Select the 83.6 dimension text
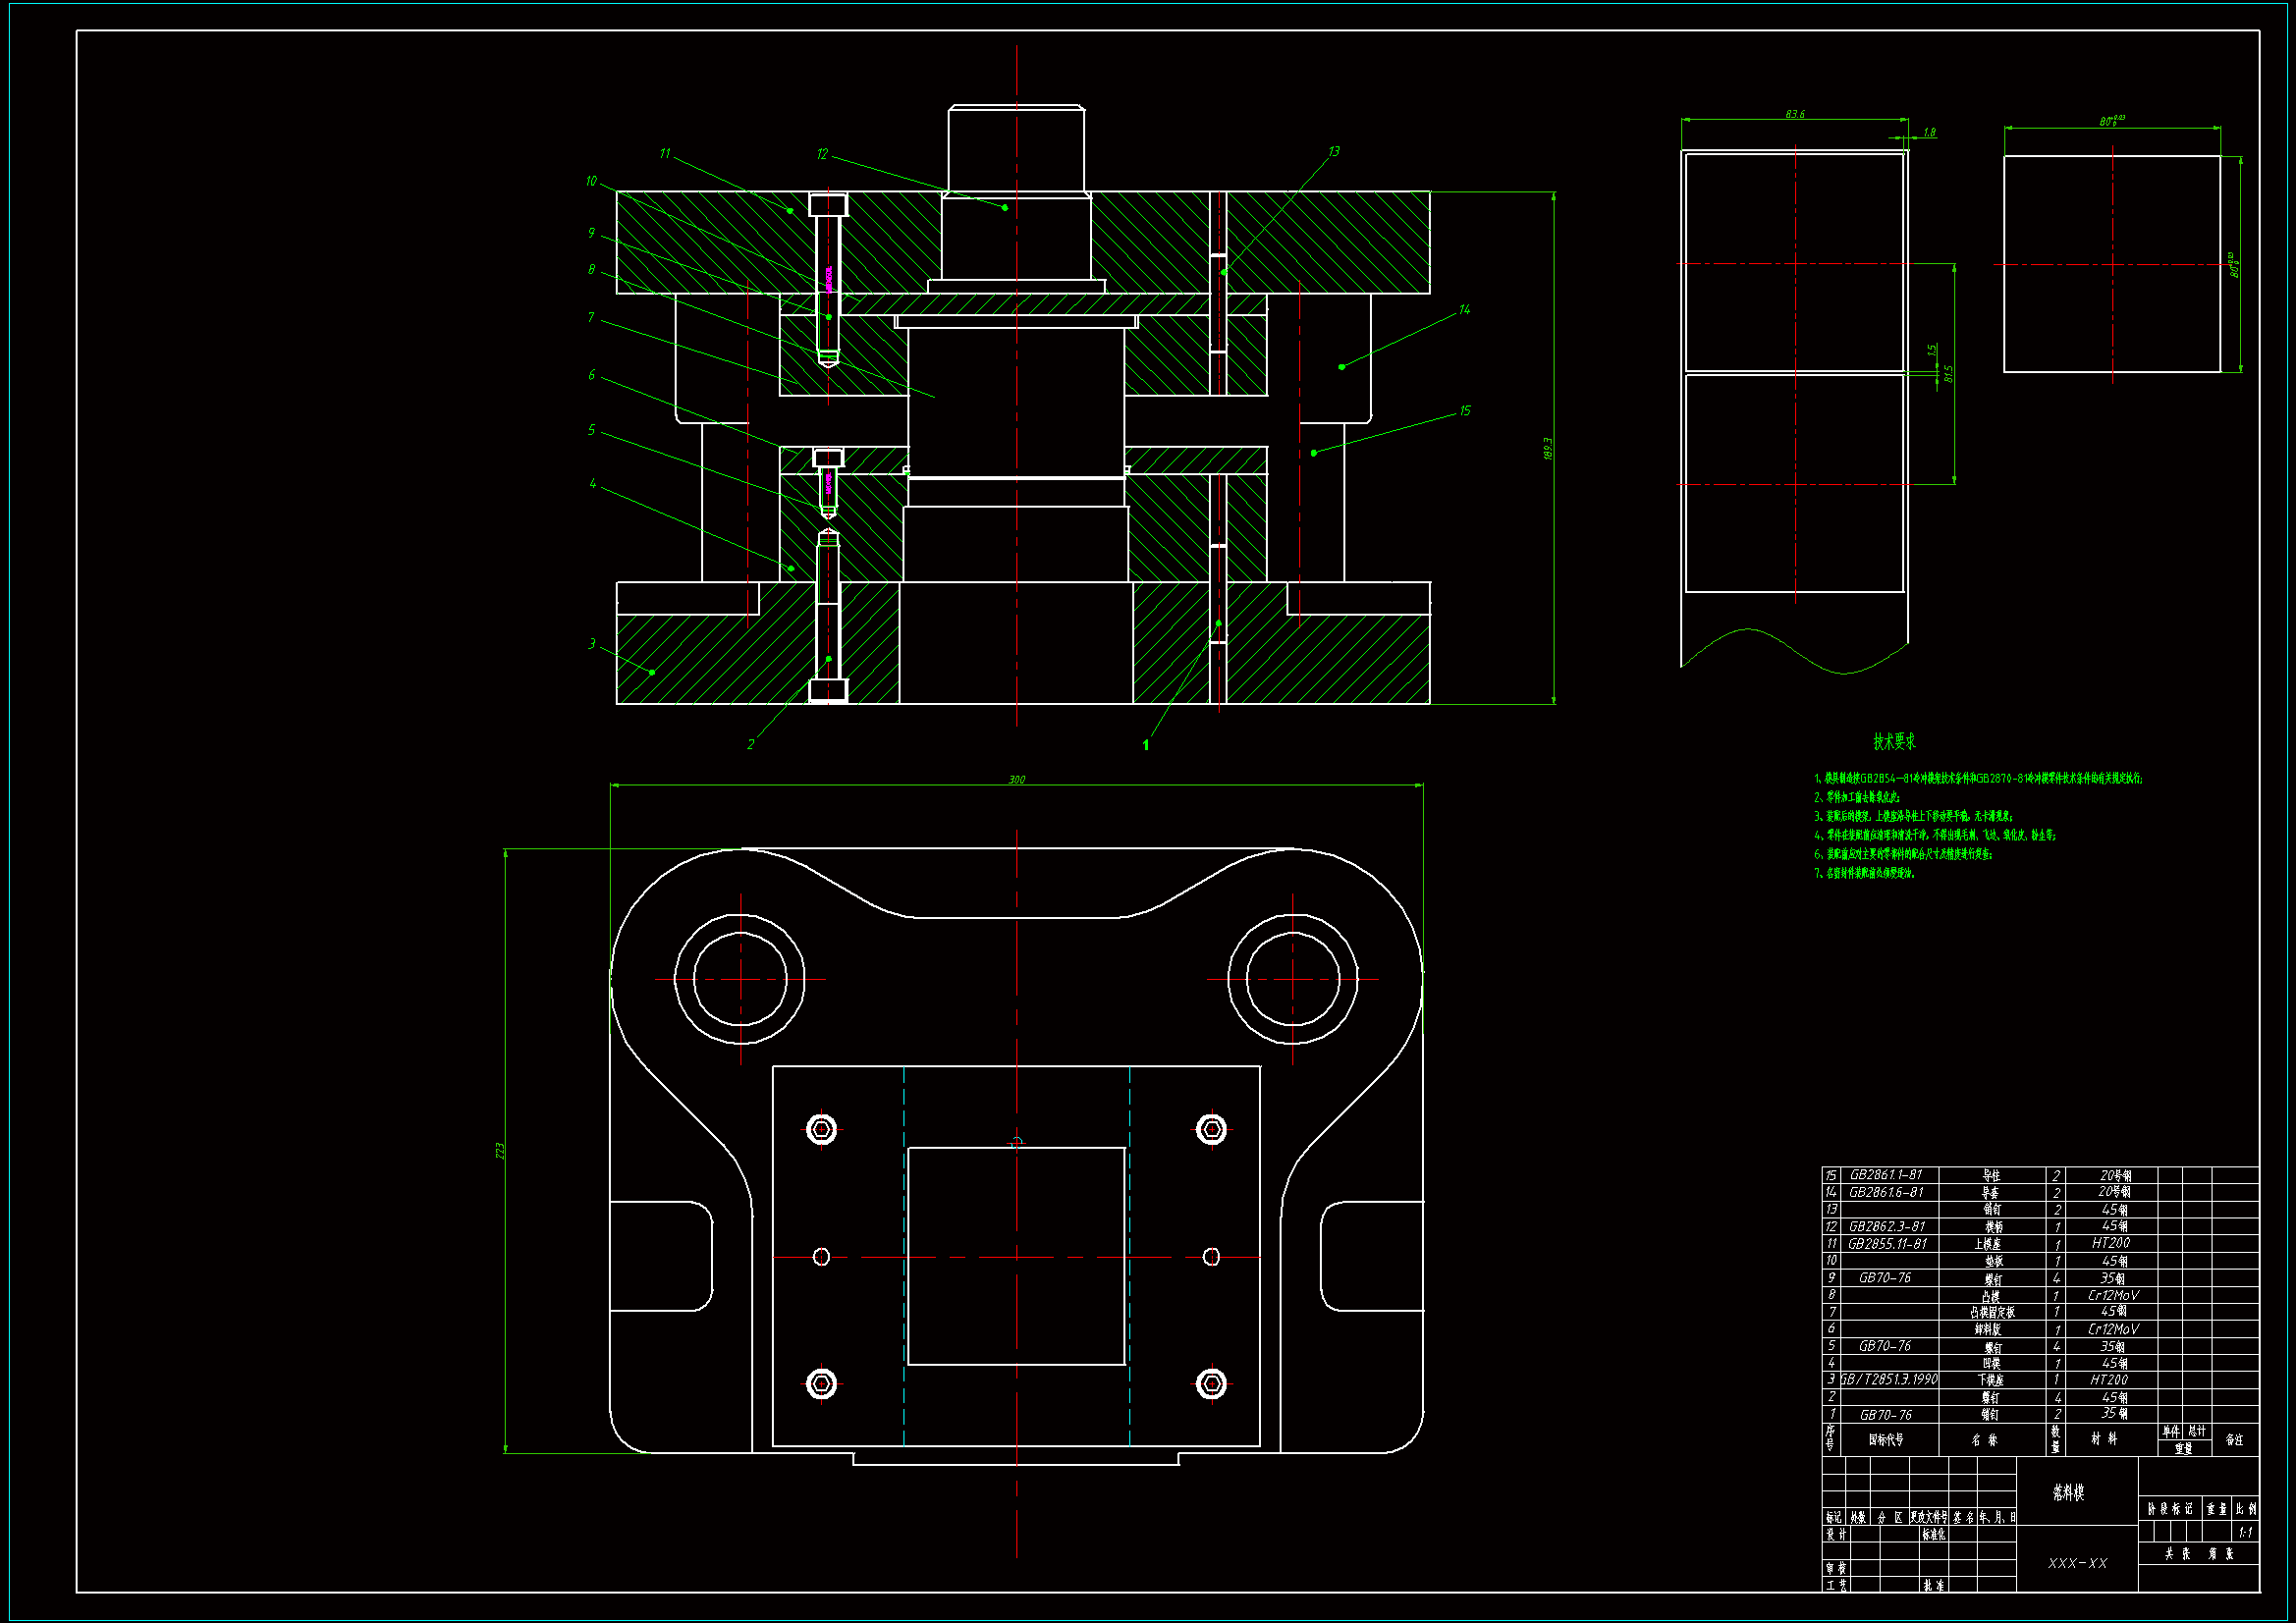The image size is (2296, 1623). click(x=1795, y=114)
